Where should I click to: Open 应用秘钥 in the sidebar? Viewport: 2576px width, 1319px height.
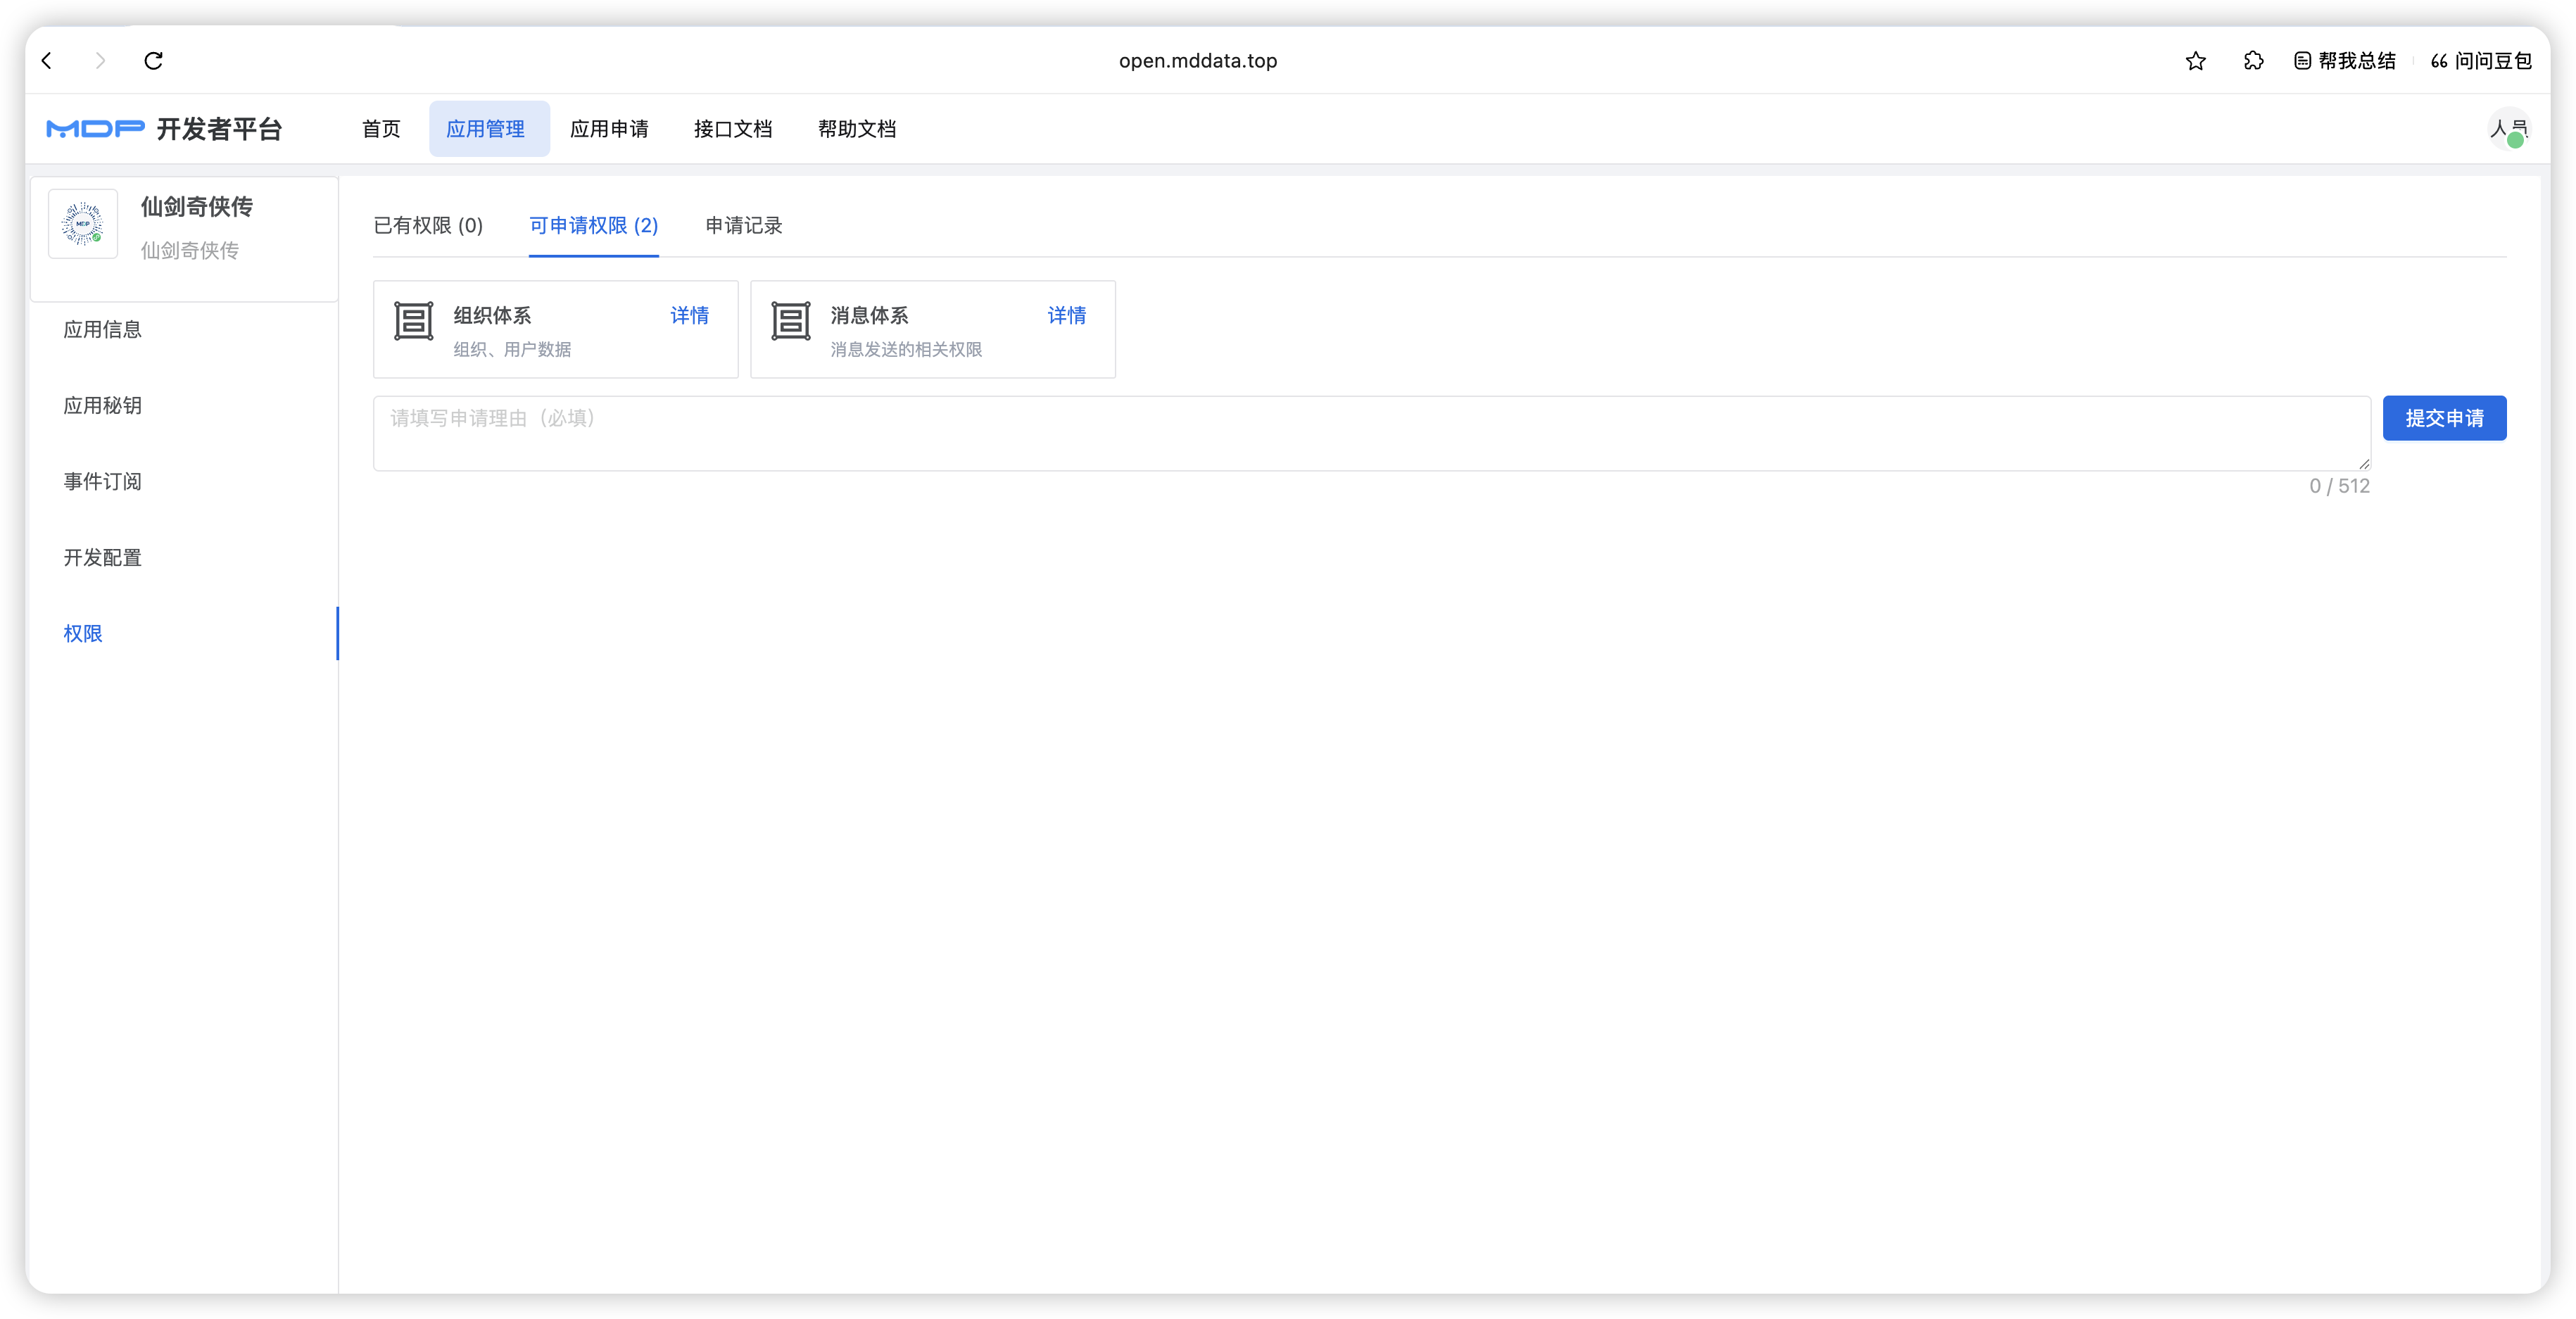coord(102,405)
